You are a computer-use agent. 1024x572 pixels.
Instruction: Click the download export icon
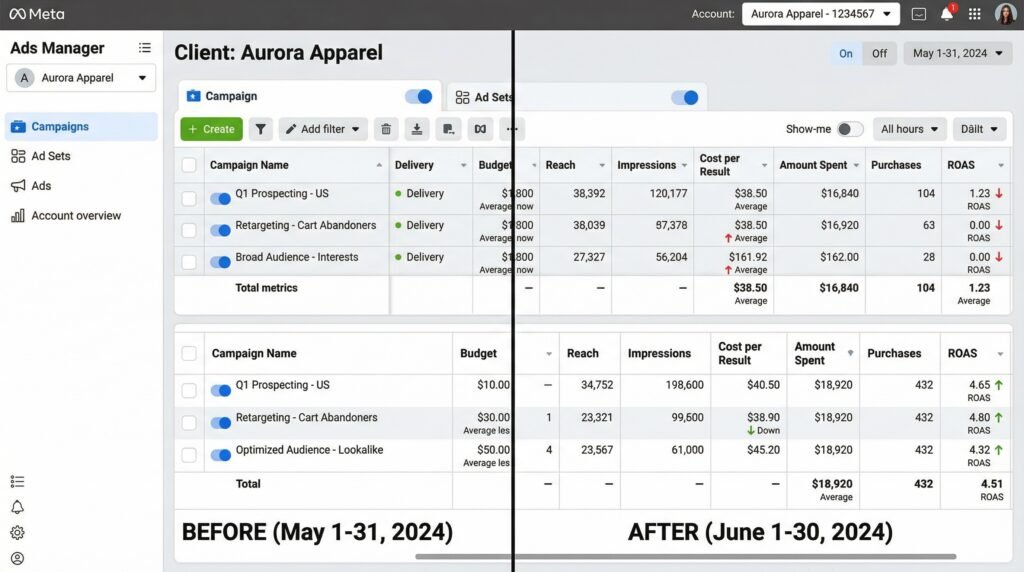417,129
